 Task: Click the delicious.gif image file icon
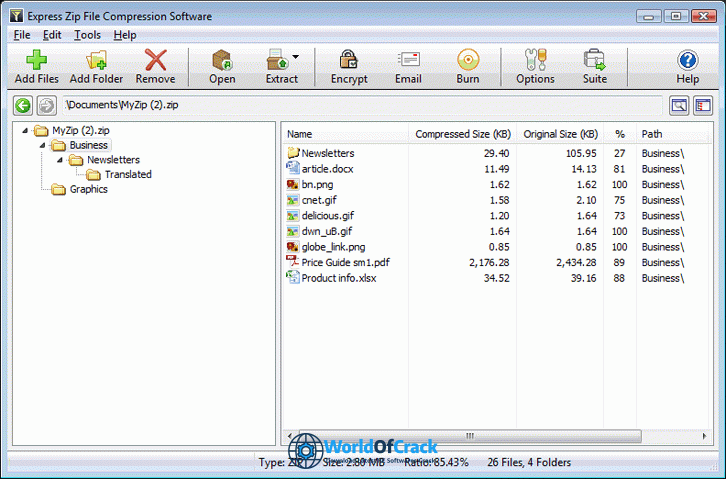coord(293,216)
